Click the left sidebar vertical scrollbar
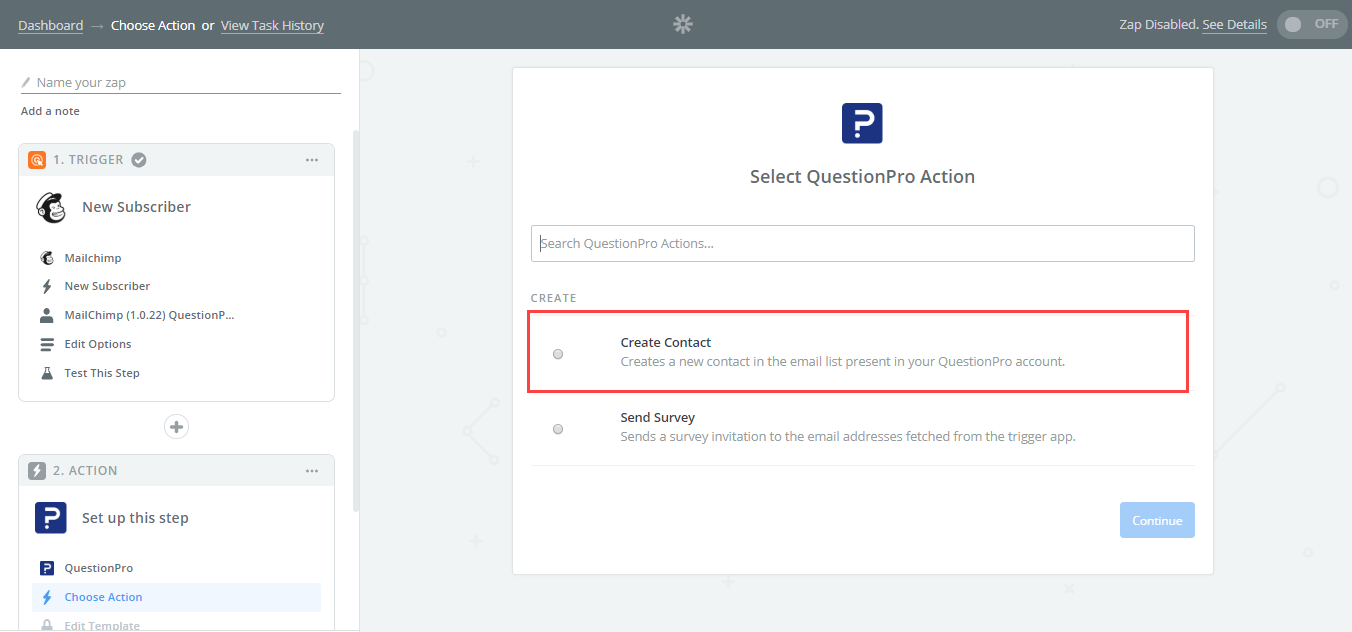 [355, 320]
